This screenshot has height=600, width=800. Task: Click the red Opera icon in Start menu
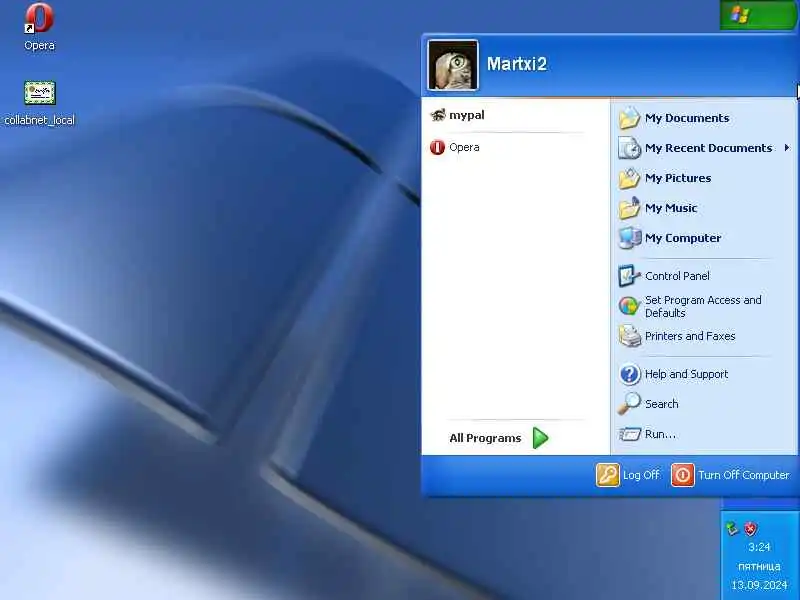pyautogui.click(x=437, y=147)
